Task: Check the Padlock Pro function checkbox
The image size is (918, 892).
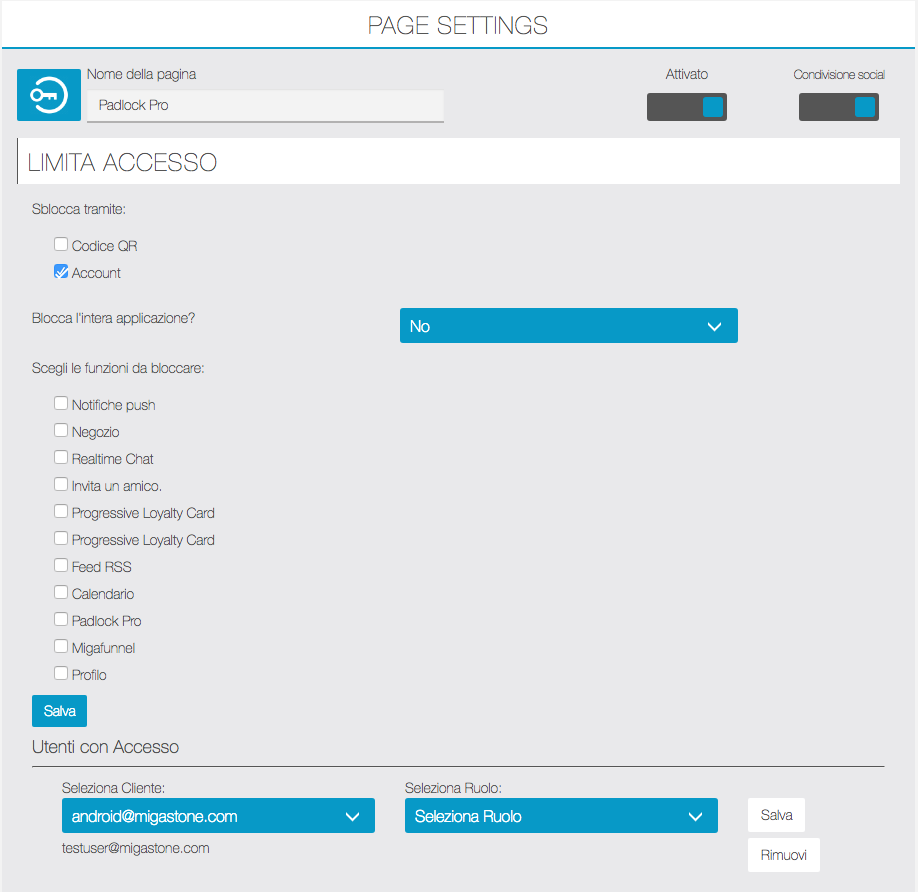Action: pyautogui.click(x=61, y=619)
